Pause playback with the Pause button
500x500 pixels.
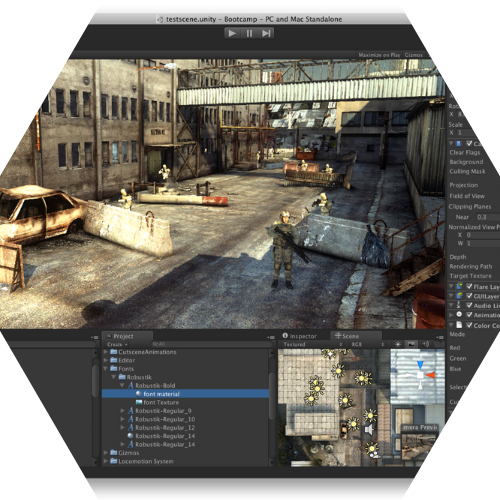(x=249, y=33)
